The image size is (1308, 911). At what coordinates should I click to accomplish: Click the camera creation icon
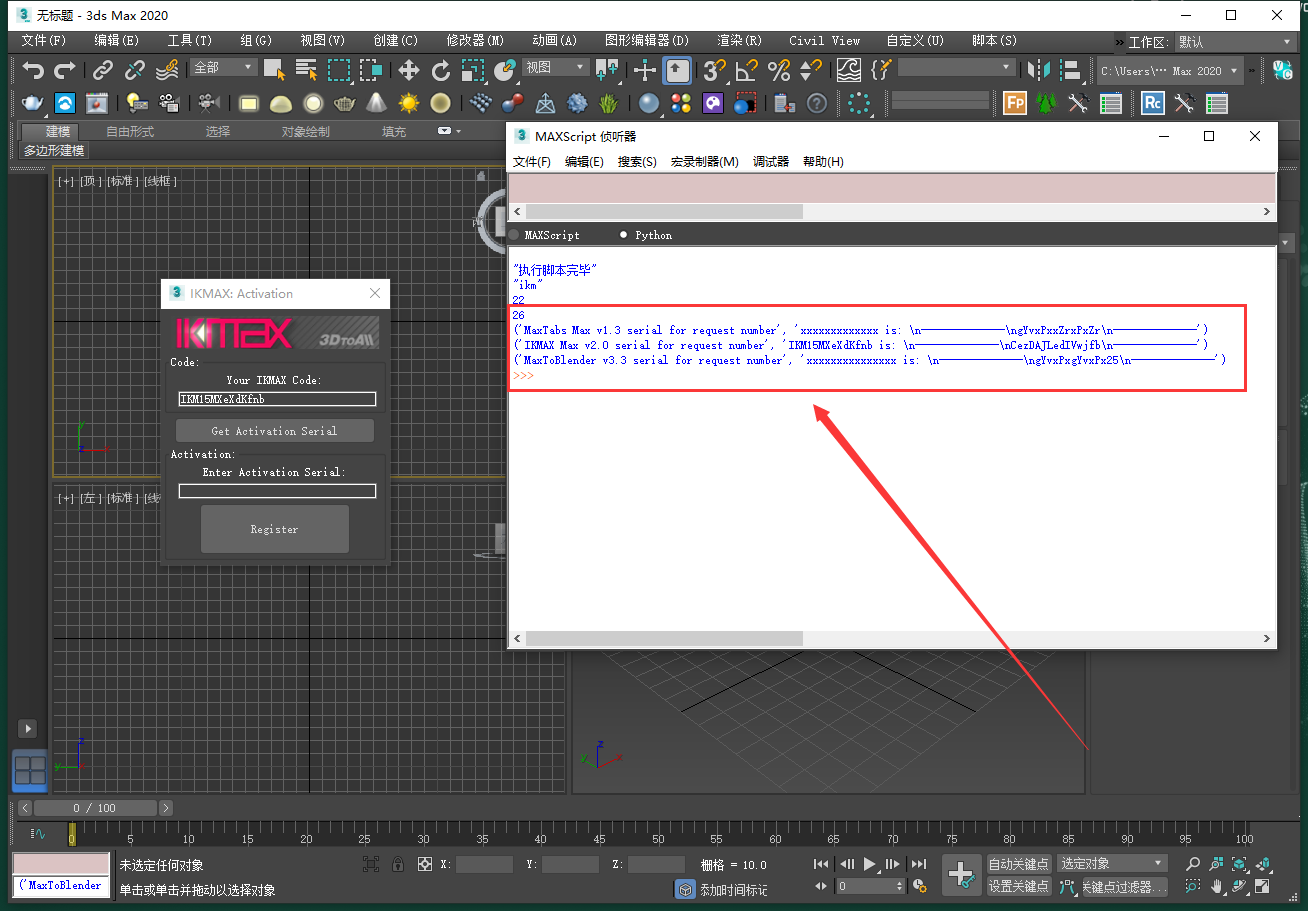tap(208, 103)
